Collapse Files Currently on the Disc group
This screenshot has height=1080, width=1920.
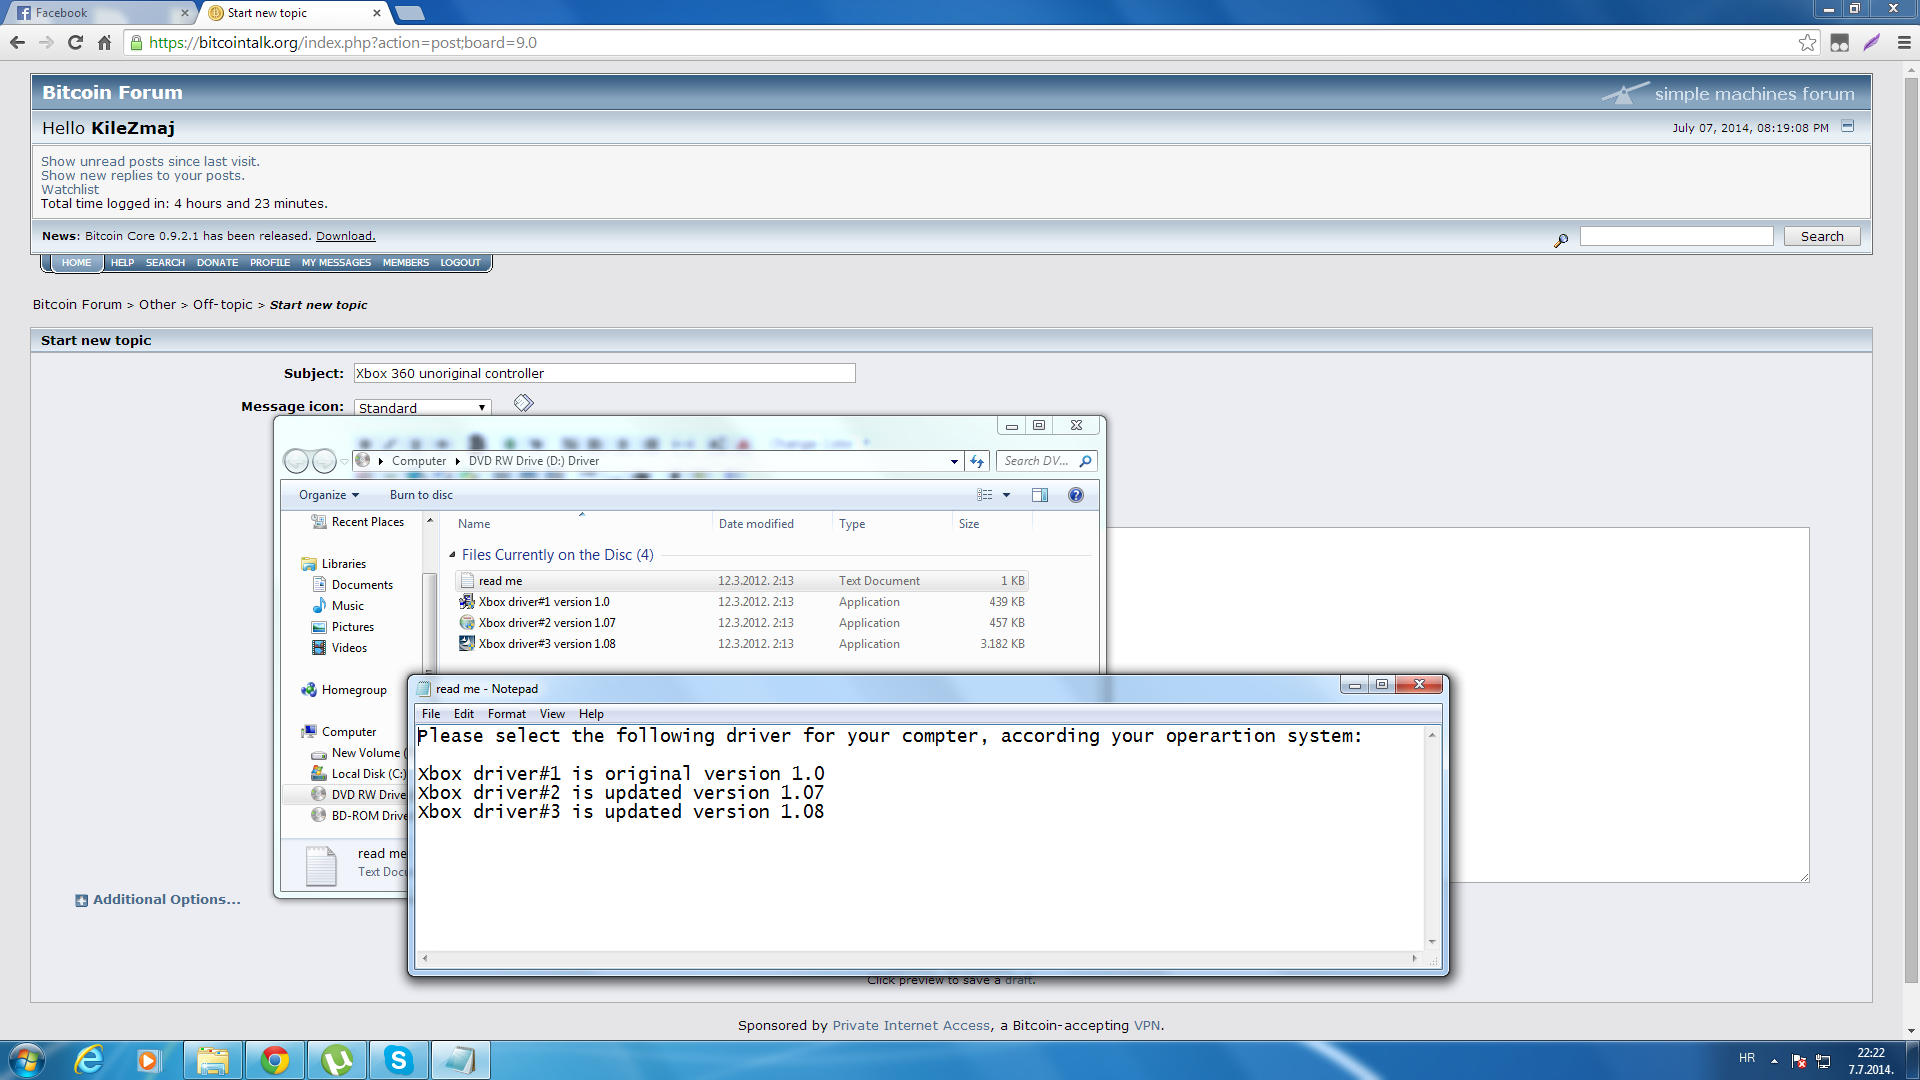tap(452, 555)
